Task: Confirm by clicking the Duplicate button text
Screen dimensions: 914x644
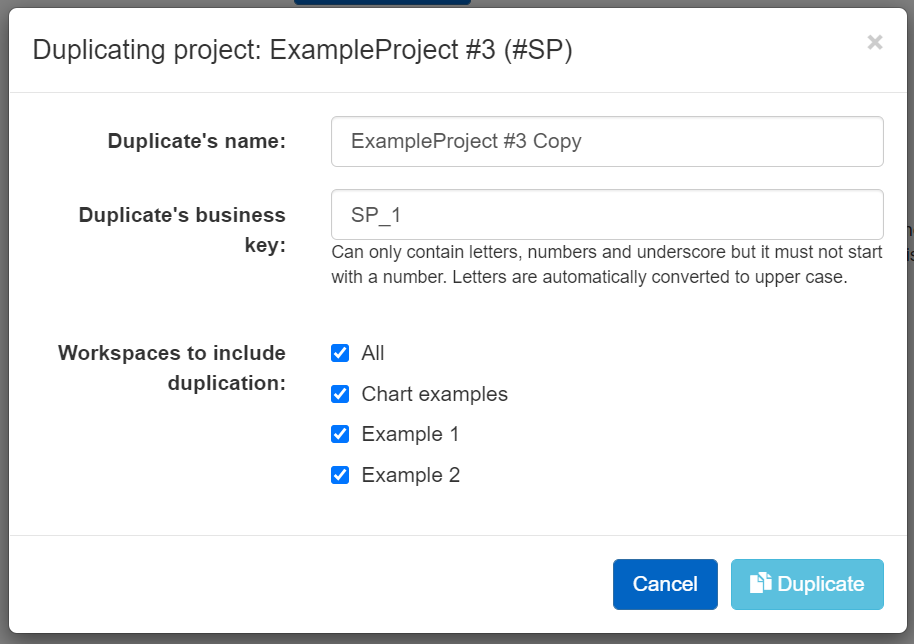Action: tap(820, 584)
